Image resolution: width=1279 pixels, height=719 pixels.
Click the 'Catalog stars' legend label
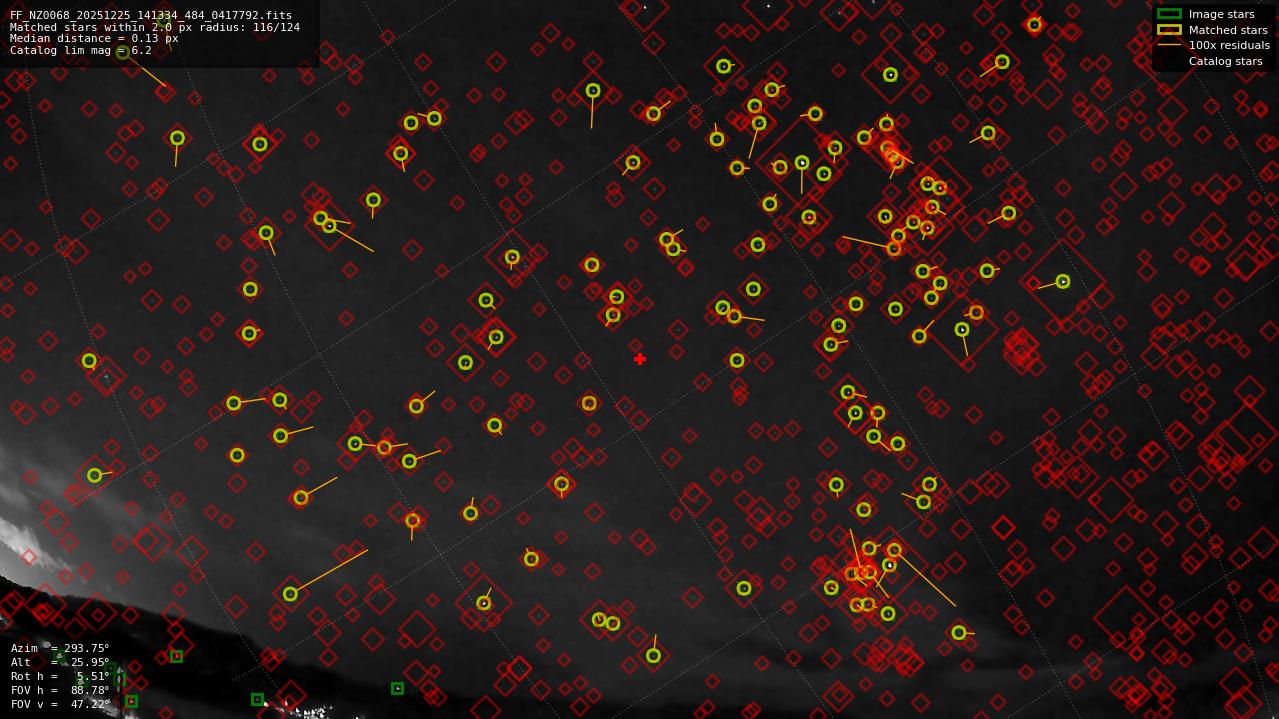[x=1225, y=61]
